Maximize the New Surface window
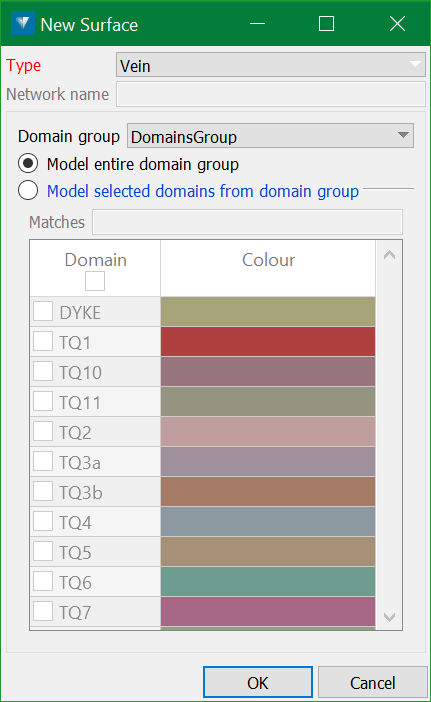The height and width of the screenshot is (702, 431). (326, 24)
